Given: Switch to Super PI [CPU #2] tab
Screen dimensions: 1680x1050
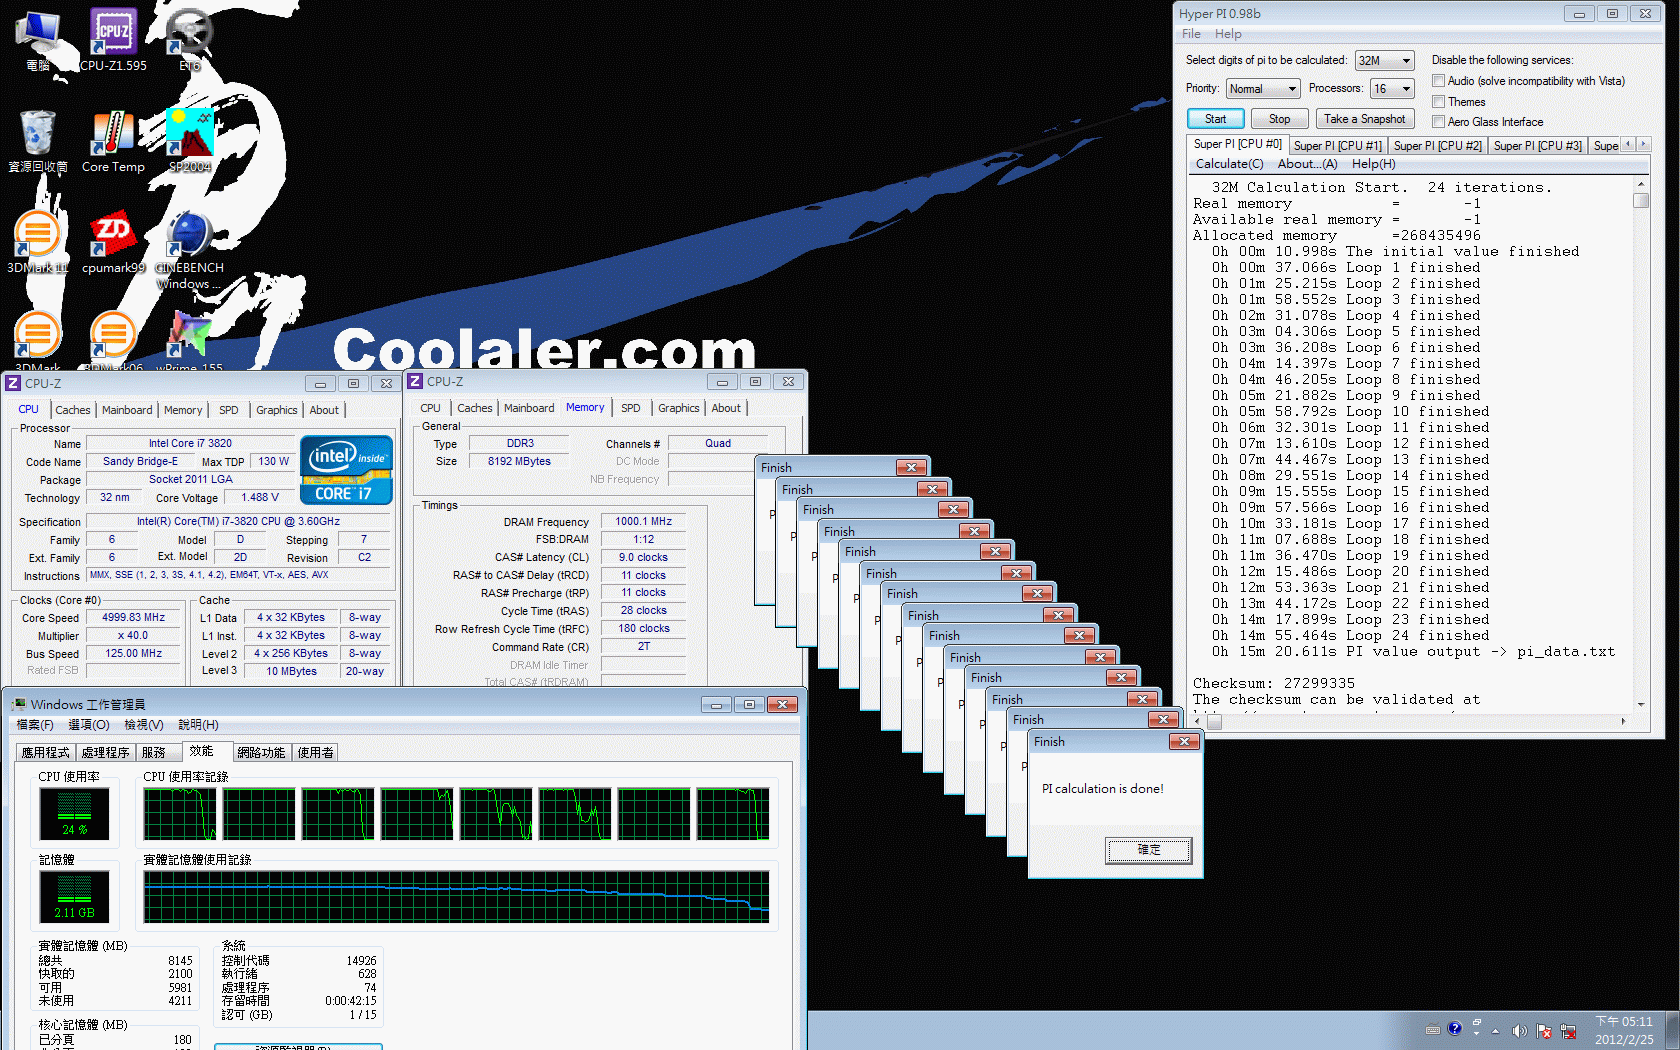Looking at the screenshot, I should (1438, 146).
